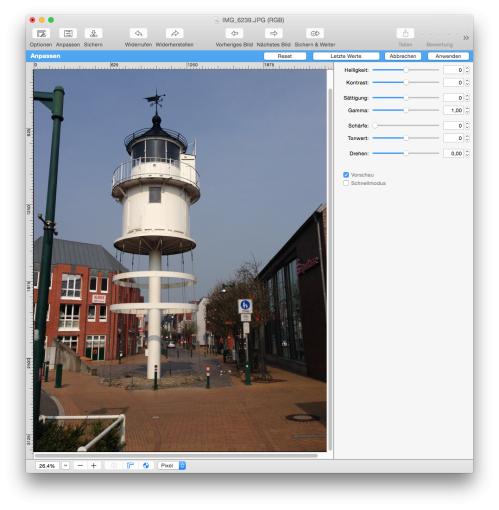Undo with the Widerrufen icon
Screen dimensions: 499x510
point(138,33)
